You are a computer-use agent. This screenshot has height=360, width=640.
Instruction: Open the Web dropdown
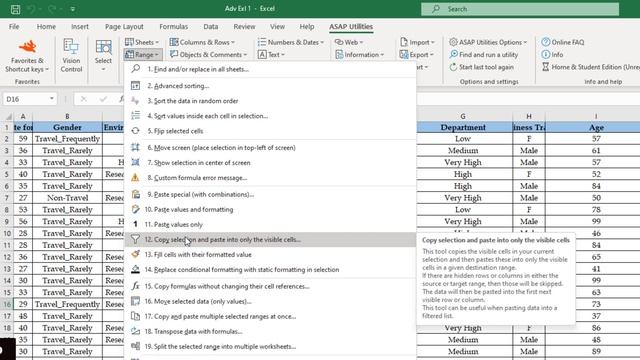[x=349, y=42]
